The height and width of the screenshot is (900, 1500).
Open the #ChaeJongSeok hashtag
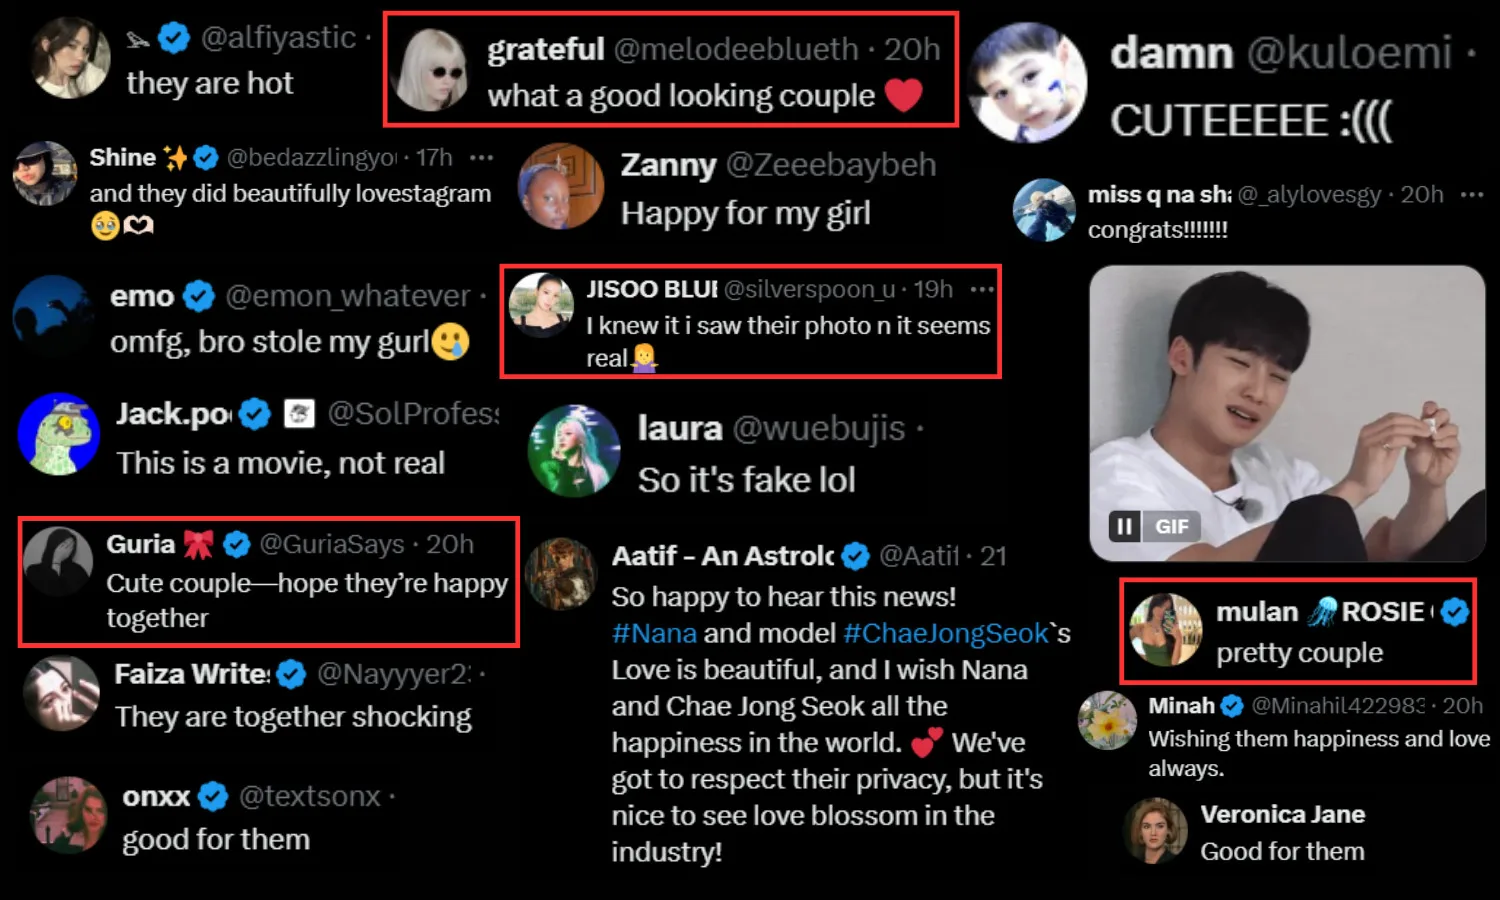click(945, 633)
